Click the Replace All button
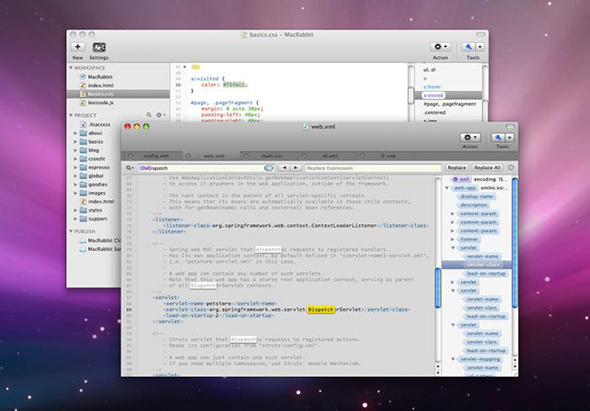590x411 pixels. [x=487, y=168]
